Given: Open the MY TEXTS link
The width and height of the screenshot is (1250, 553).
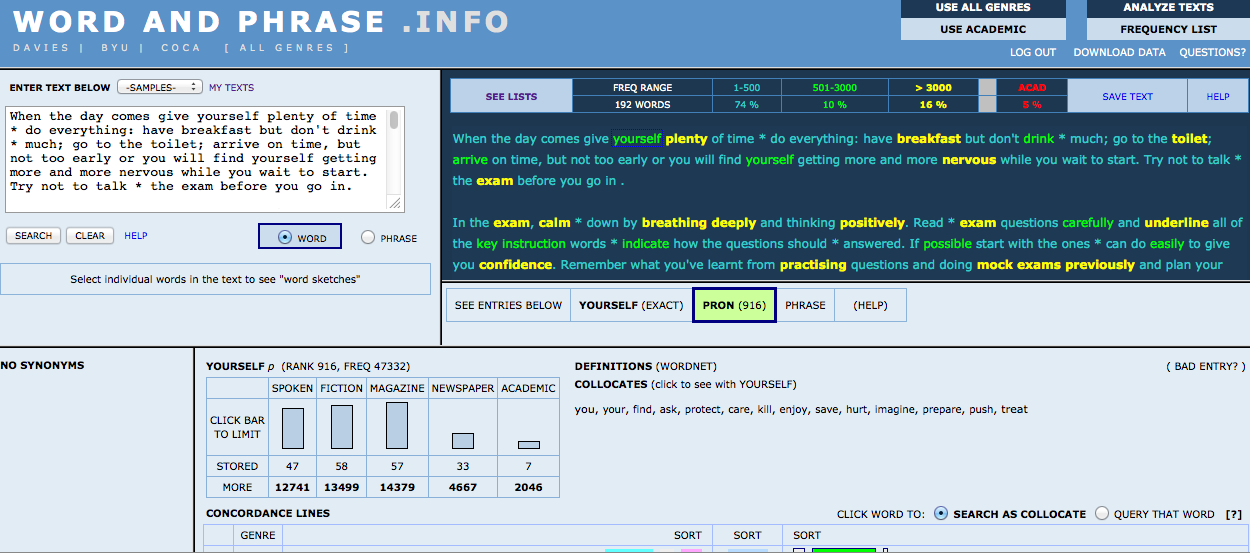Looking at the screenshot, I should tap(231, 88).
